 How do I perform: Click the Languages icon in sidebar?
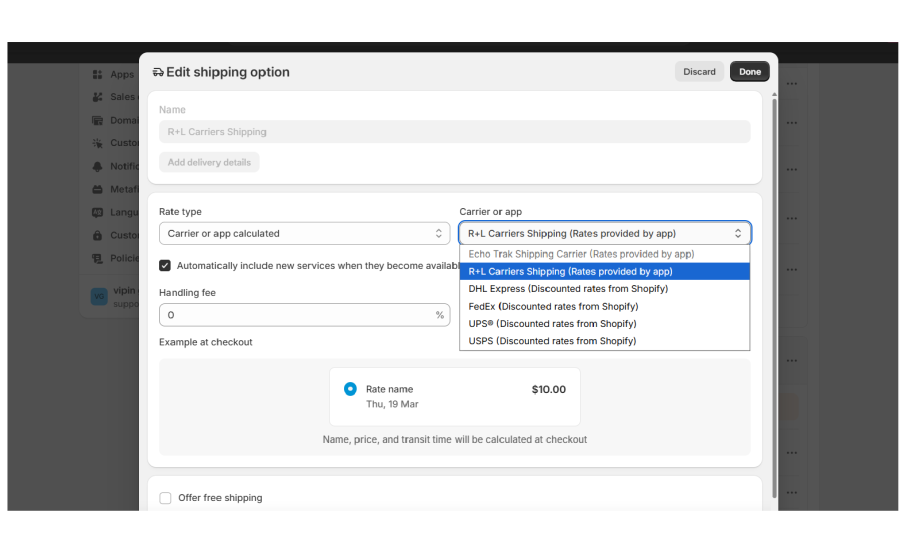click(98, 212)
